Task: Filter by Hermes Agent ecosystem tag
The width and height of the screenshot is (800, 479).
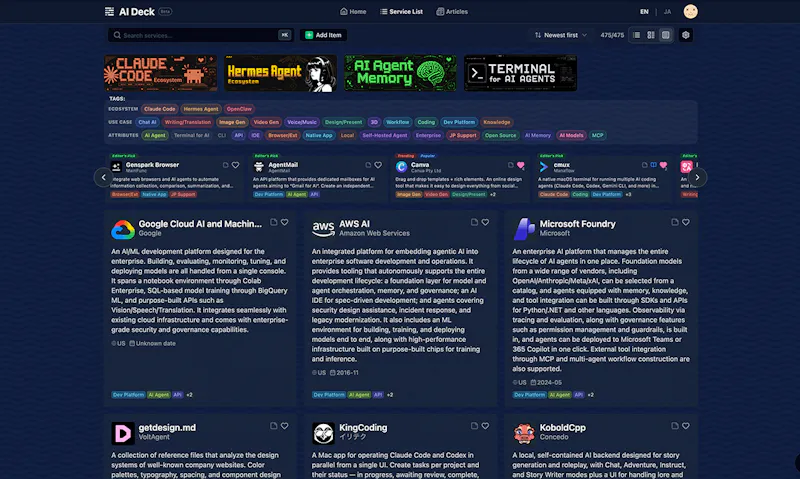Action: tap(201, 109)
